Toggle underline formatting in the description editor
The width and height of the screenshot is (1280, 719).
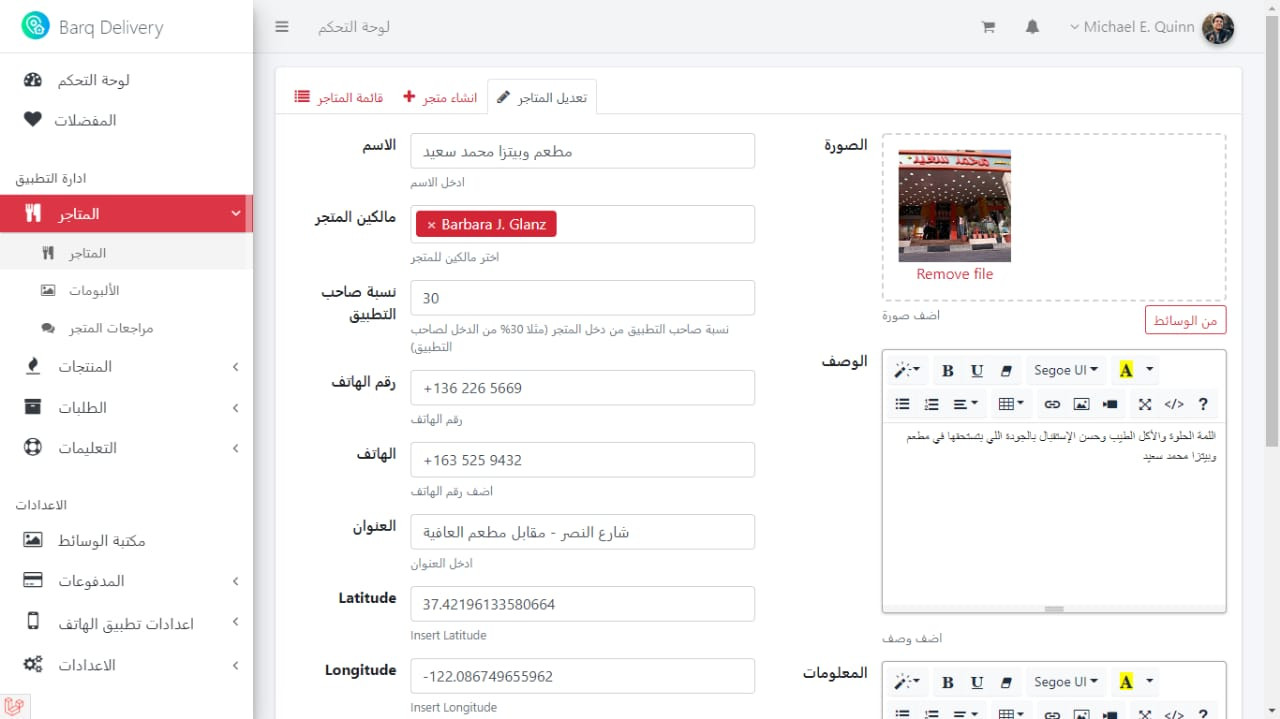976,370
